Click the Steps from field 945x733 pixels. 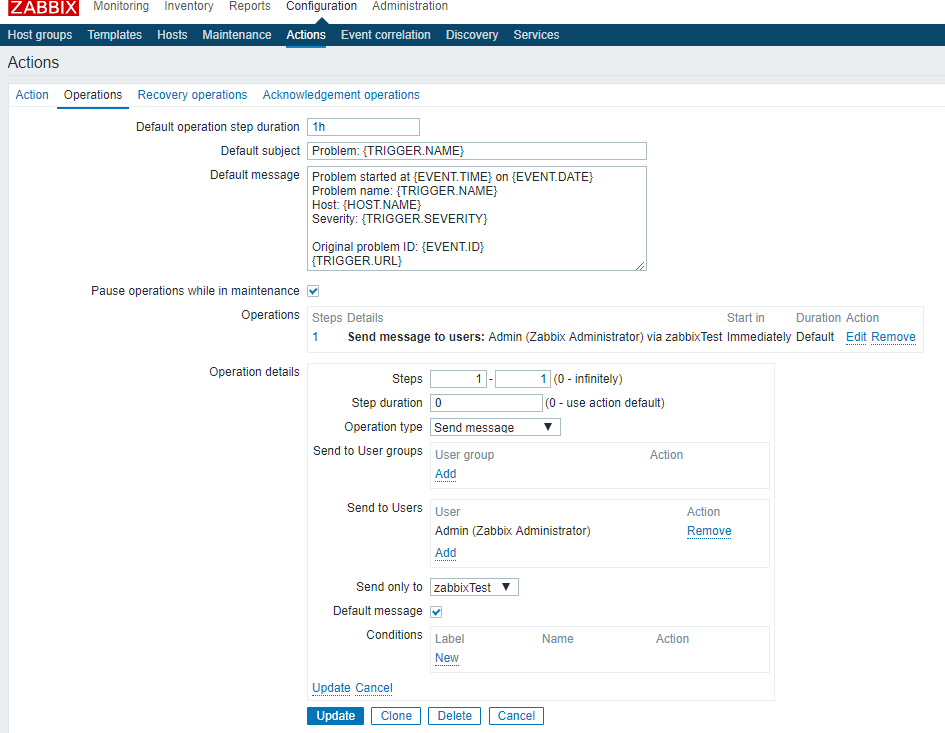(x=458, y=379)
